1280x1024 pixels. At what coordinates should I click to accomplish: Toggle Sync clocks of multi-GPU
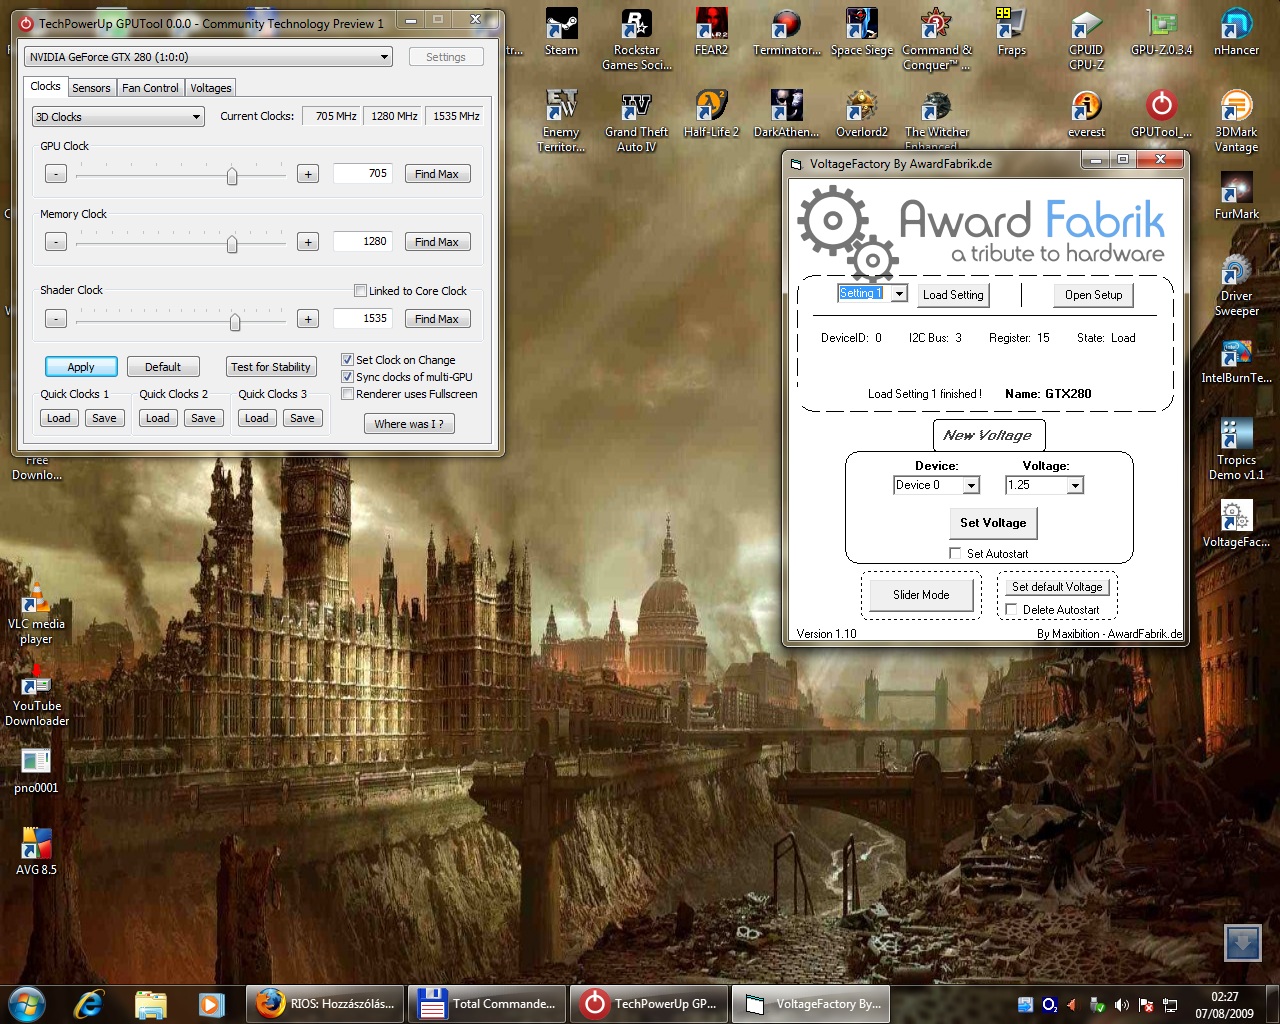(x=347, y=377)
